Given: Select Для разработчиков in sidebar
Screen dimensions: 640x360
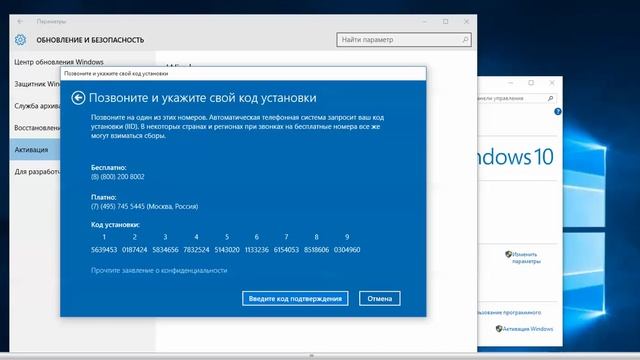Looking at the screenshot, I should tap(37, 172).
